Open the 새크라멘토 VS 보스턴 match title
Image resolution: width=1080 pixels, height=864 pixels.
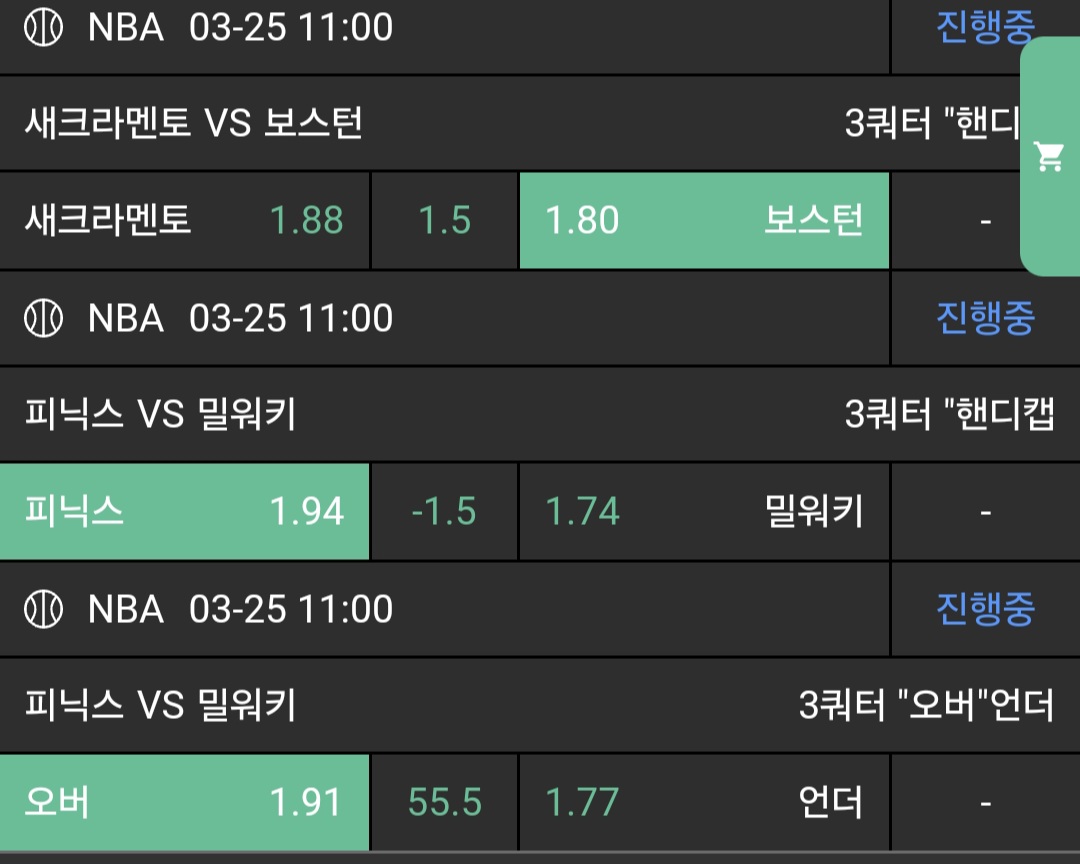194,124
